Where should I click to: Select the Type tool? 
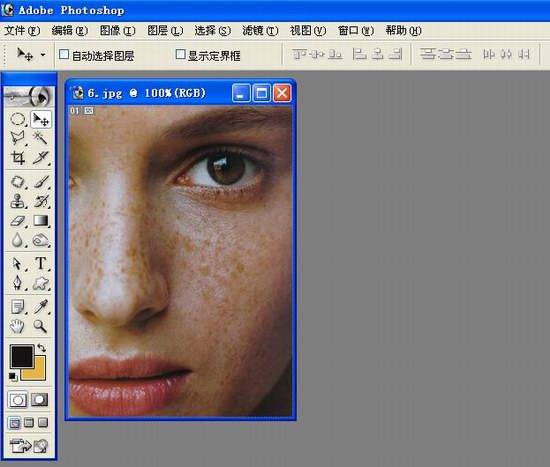[40, 263]
